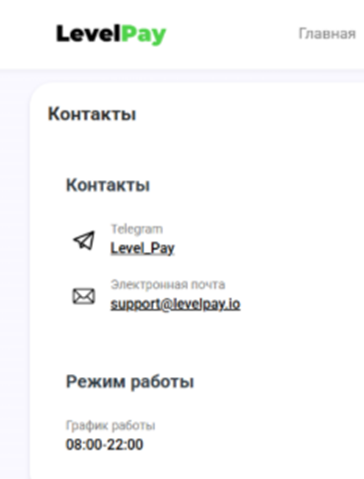Select the Режим работы heading
This screenshot has height=479, width=364.
click(x=130, y=382)
